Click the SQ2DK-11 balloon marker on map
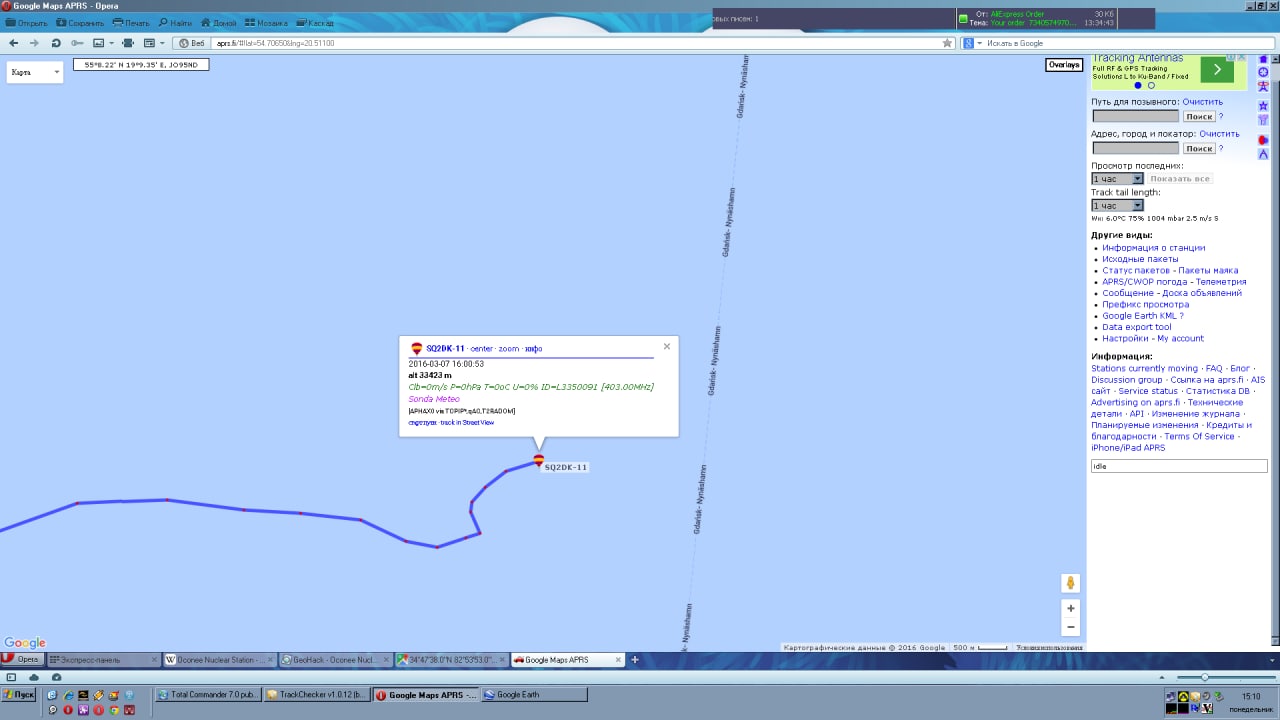 (x=539, y=460)
